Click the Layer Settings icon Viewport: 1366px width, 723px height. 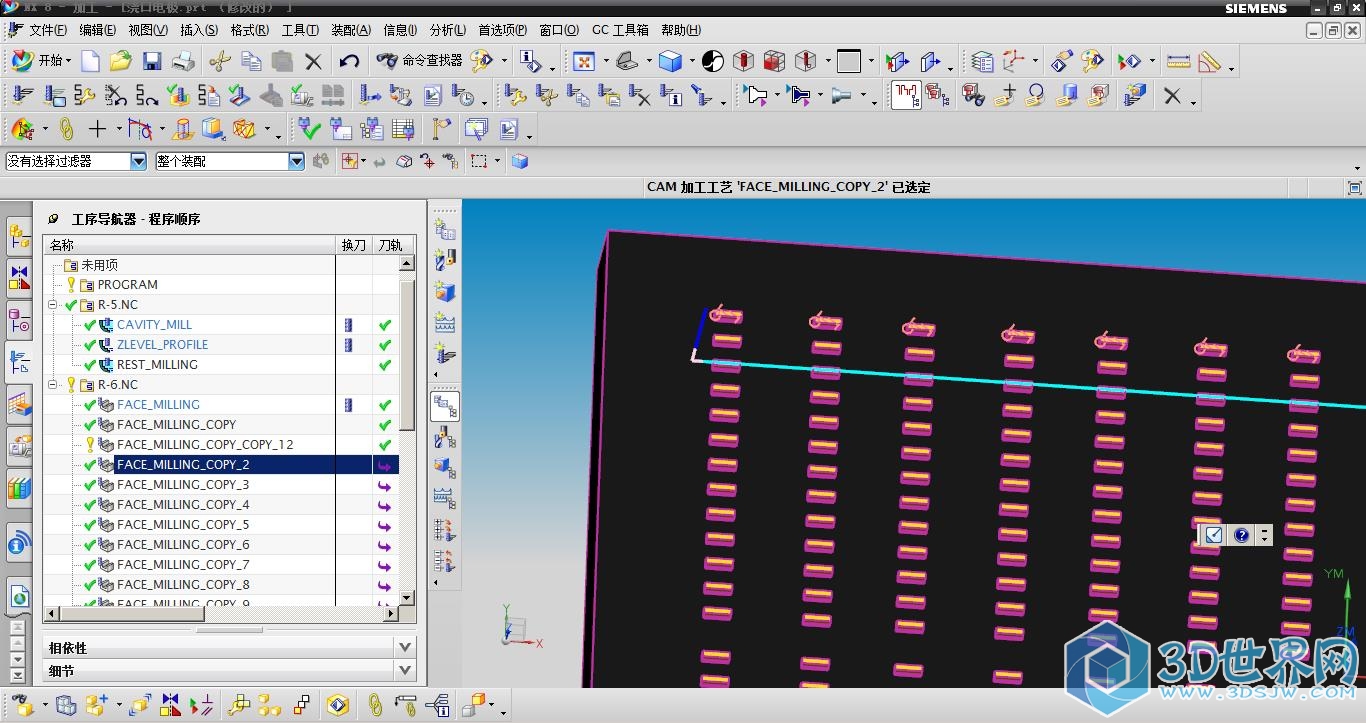point(983,61)
